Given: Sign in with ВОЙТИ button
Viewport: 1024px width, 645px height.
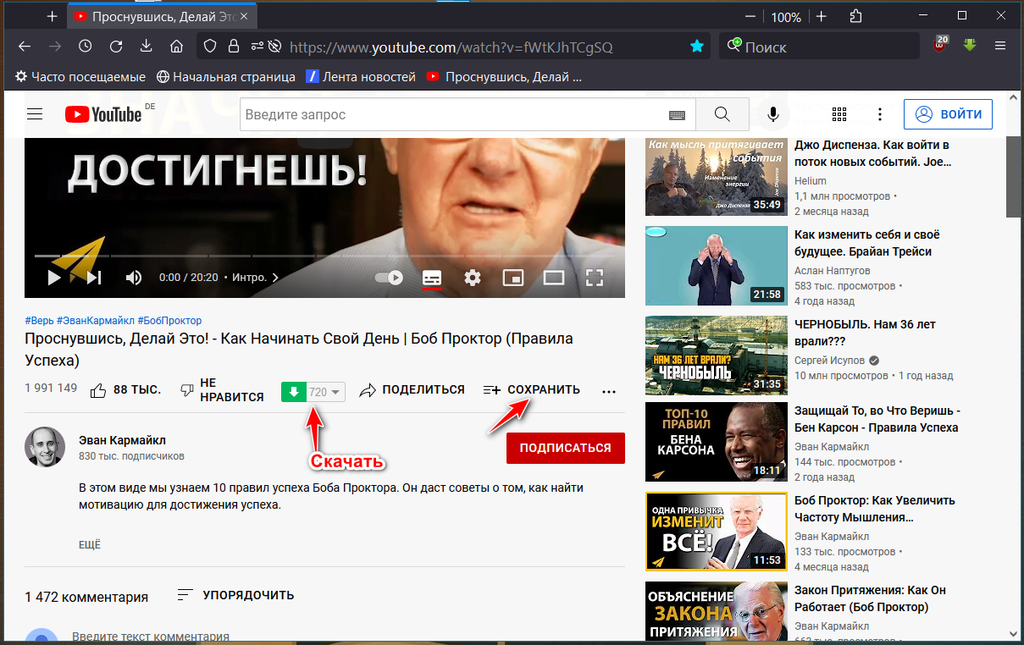Looking at the screenshot, I should coord(948,114).
